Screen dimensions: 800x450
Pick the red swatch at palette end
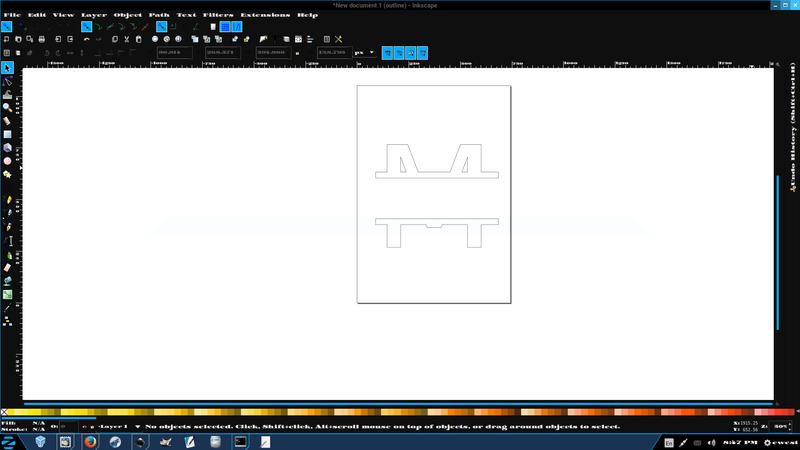click(x=791, y=412)
